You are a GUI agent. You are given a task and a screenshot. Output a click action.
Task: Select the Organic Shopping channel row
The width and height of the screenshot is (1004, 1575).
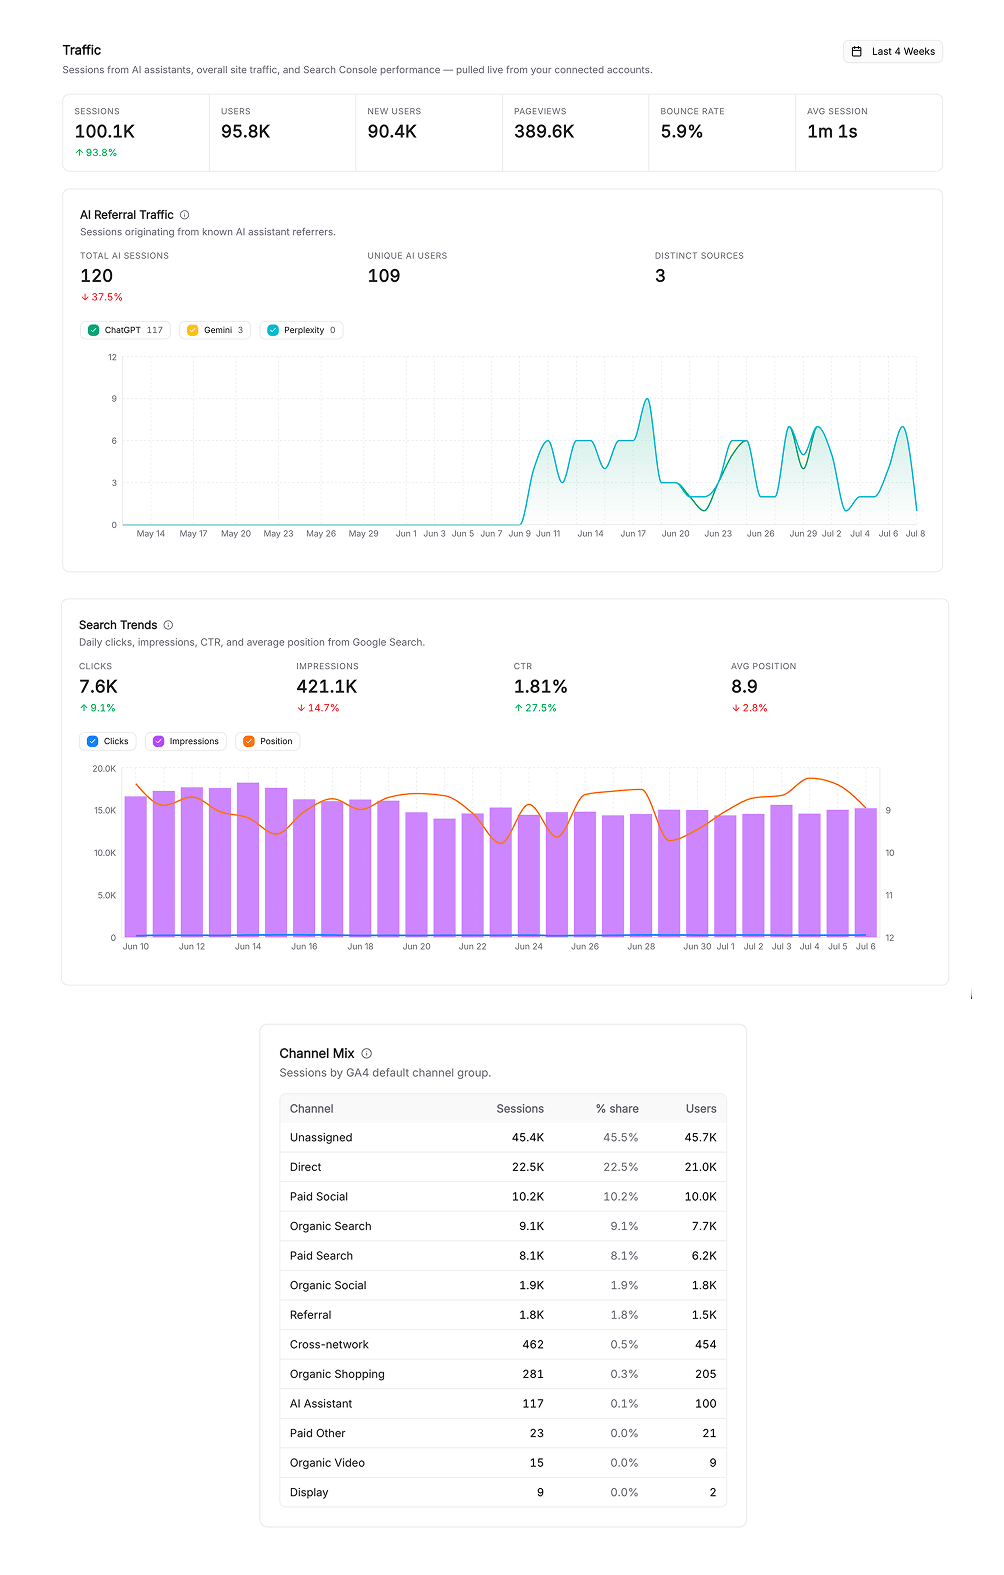click(x=503, y=1374)
